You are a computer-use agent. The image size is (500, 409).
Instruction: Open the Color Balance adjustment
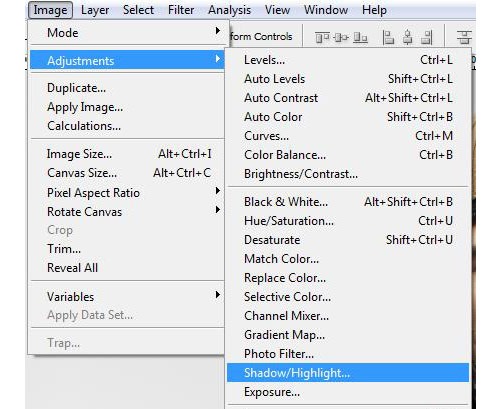(x=348, y=155)
